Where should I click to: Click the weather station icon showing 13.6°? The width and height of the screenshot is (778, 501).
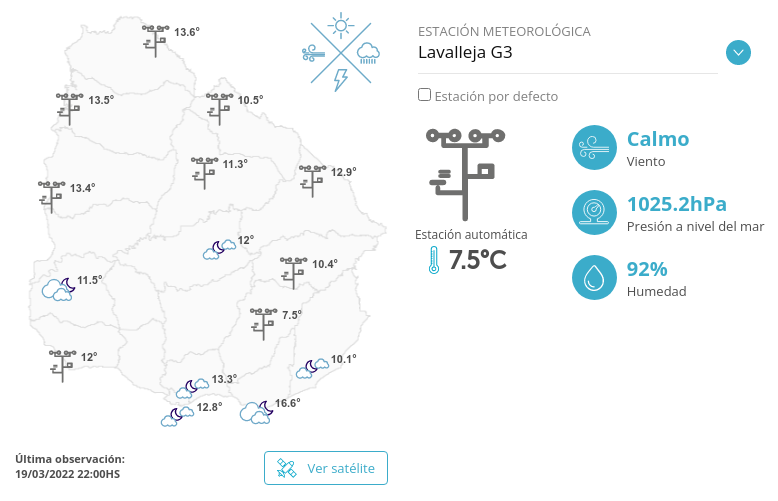click(155, 41)
